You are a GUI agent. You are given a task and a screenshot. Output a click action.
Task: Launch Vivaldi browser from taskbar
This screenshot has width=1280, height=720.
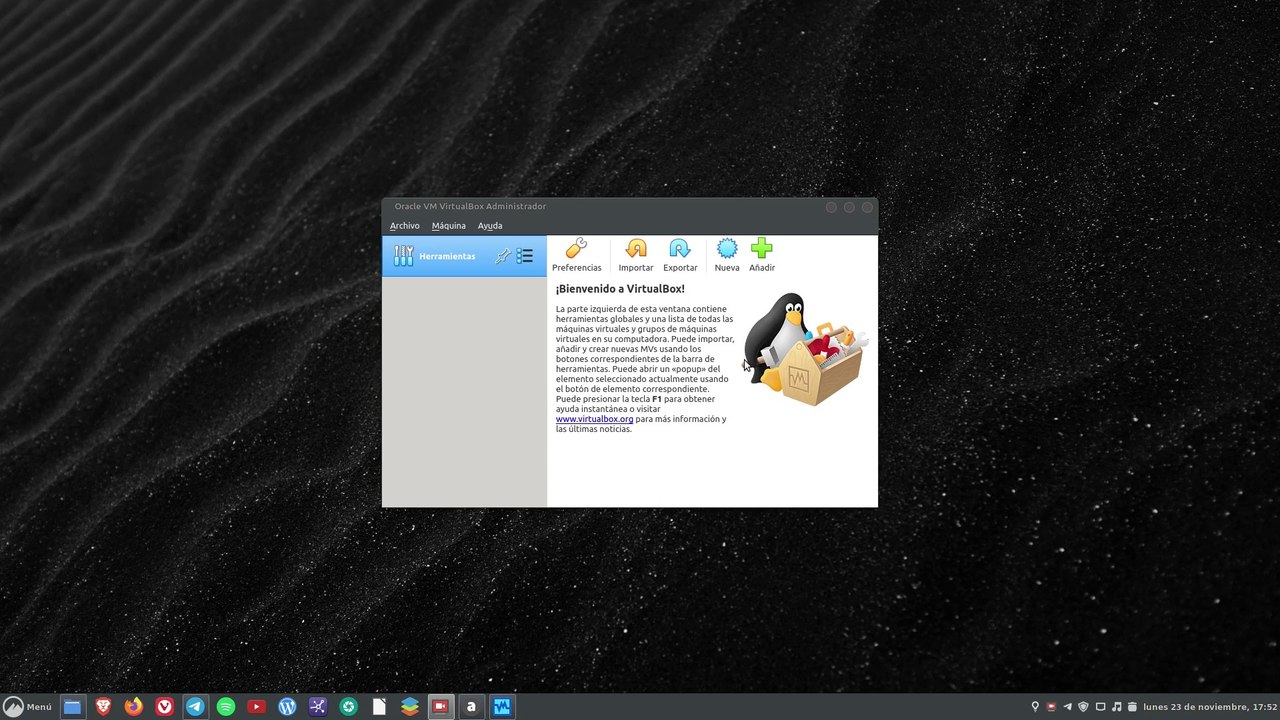[164, 707]
